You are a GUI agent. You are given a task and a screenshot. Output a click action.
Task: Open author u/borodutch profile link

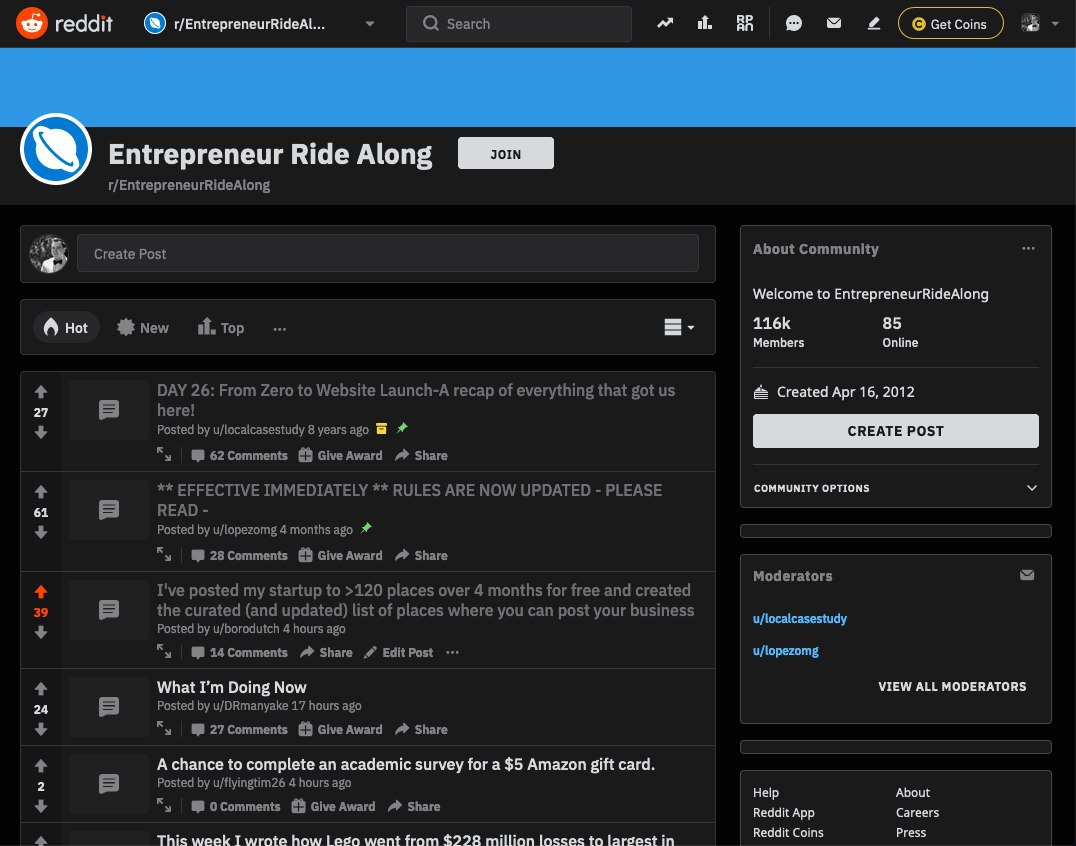(246, 628)
